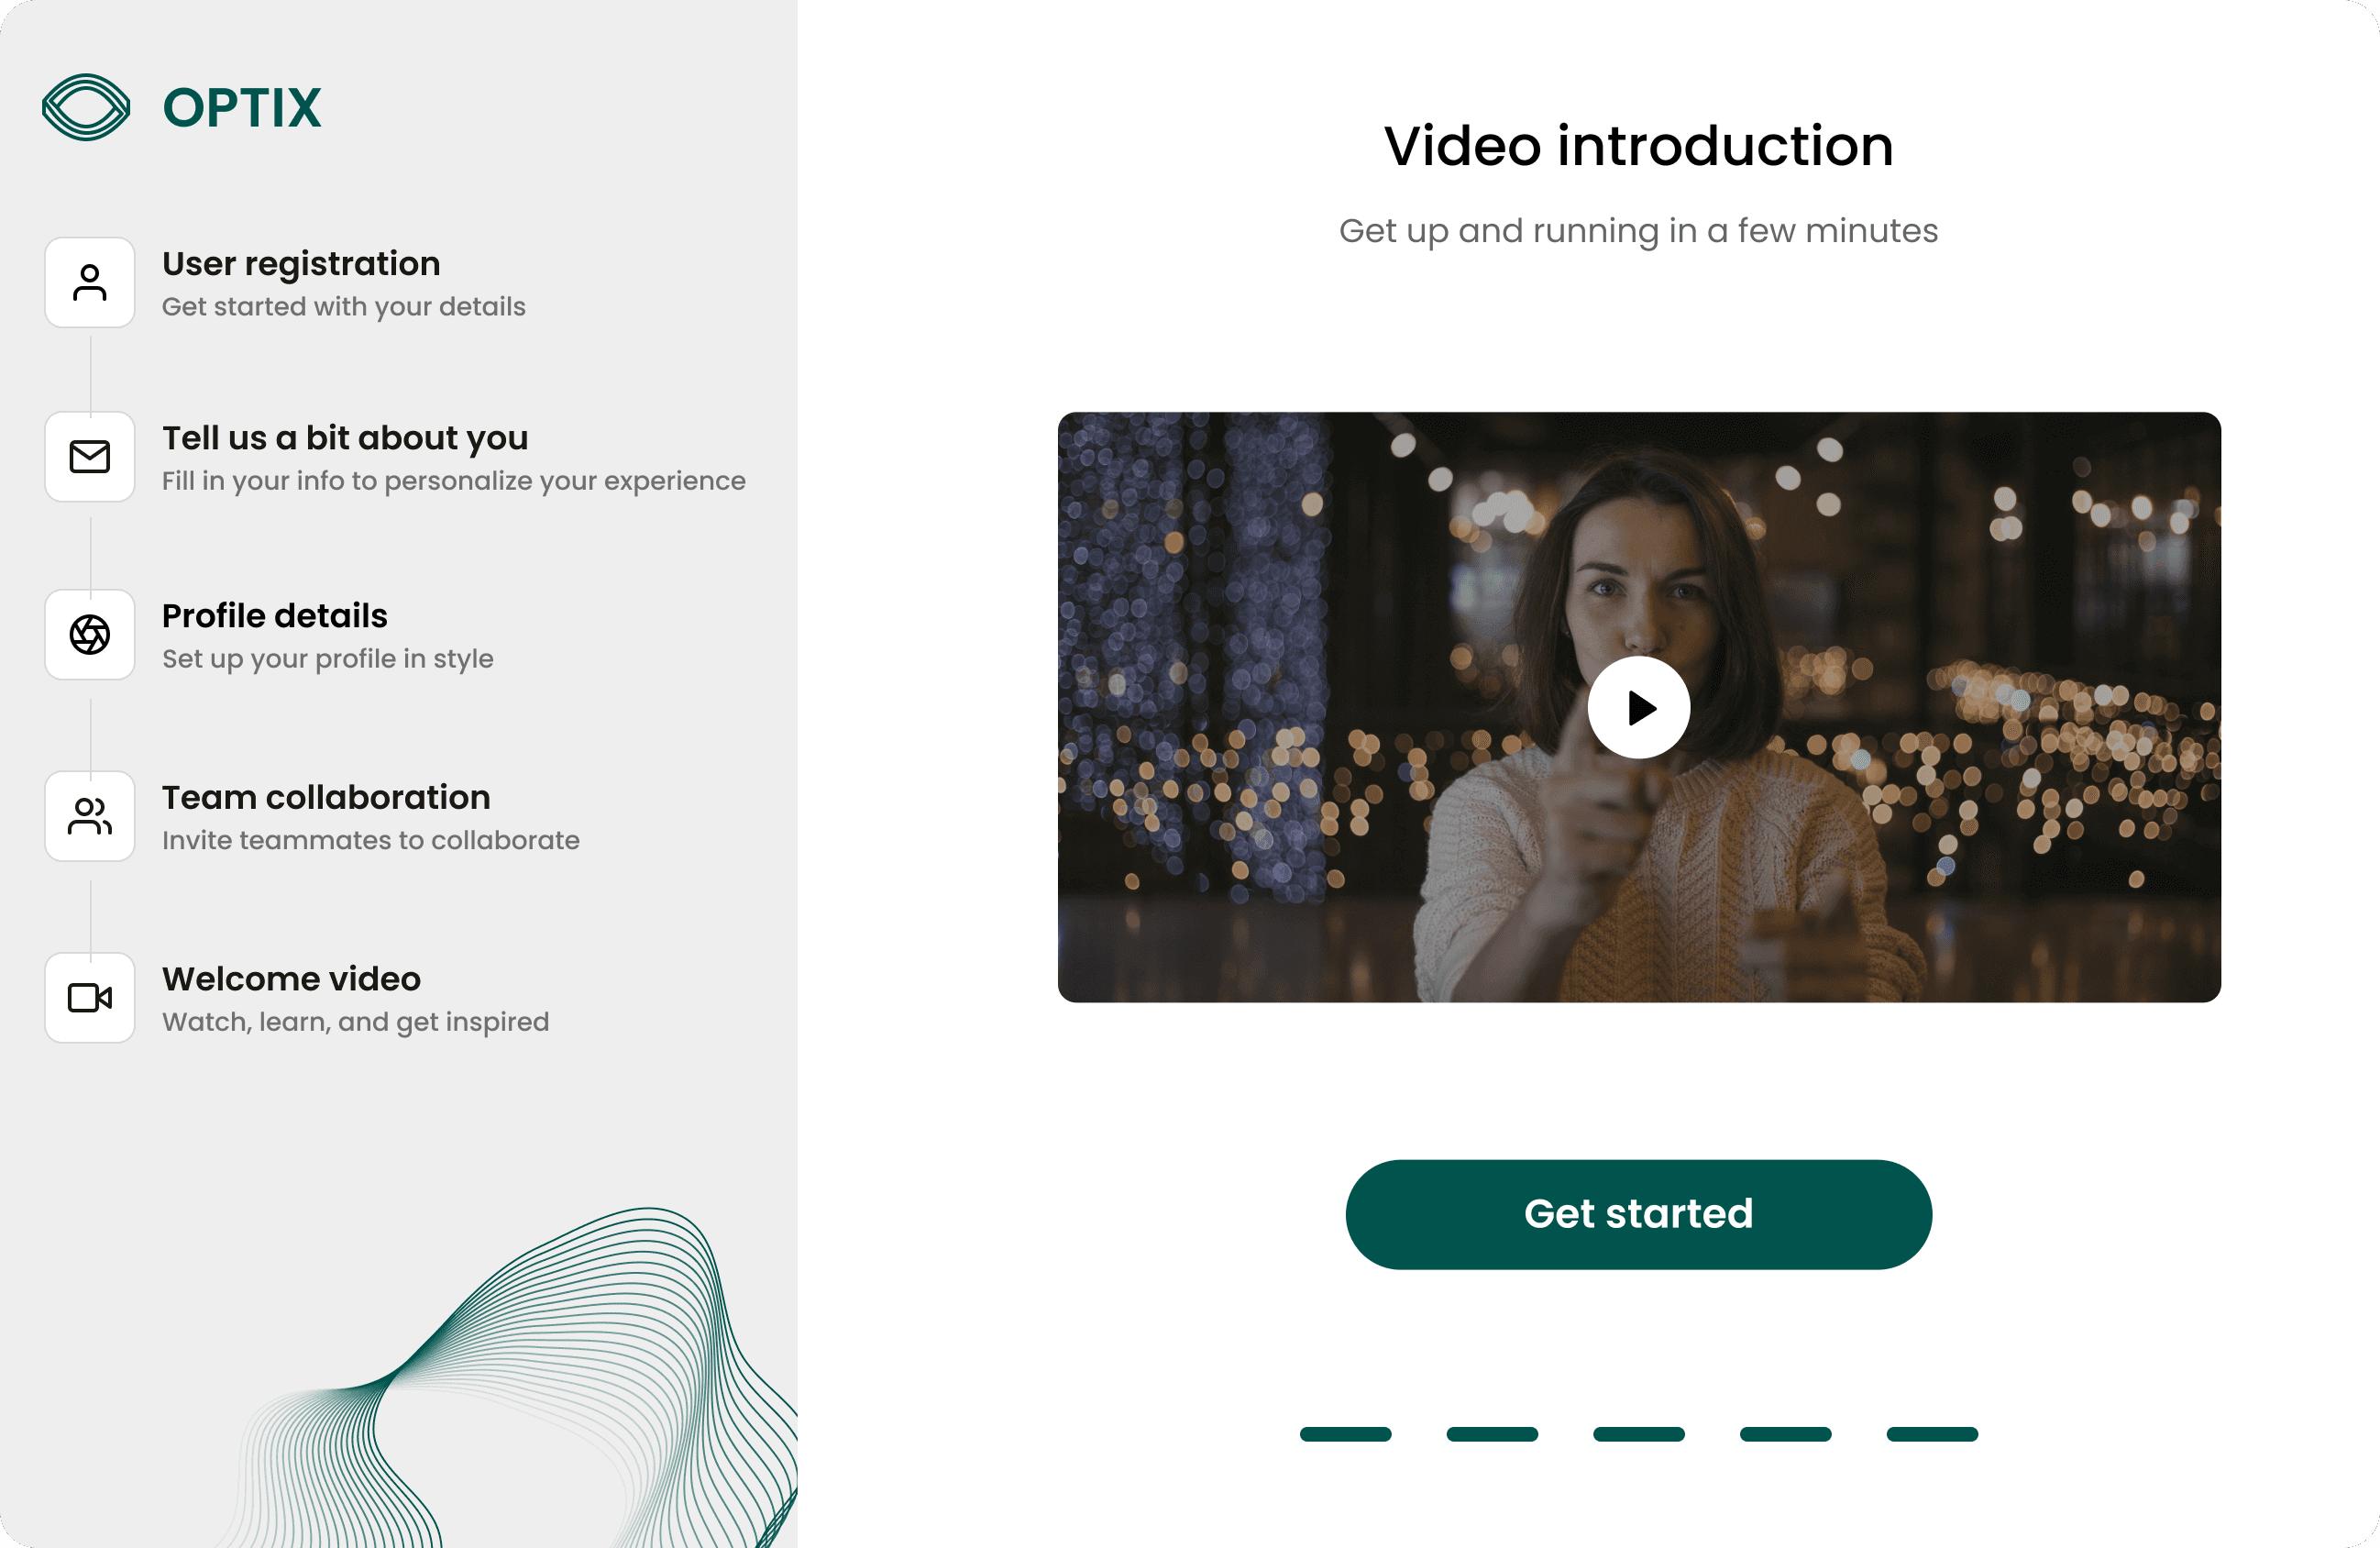The height and width of the screenshot is (1548, 2380).
Task: Click the Optix eye logo icon
Action: pyautogui.click(x=86, y=107)
